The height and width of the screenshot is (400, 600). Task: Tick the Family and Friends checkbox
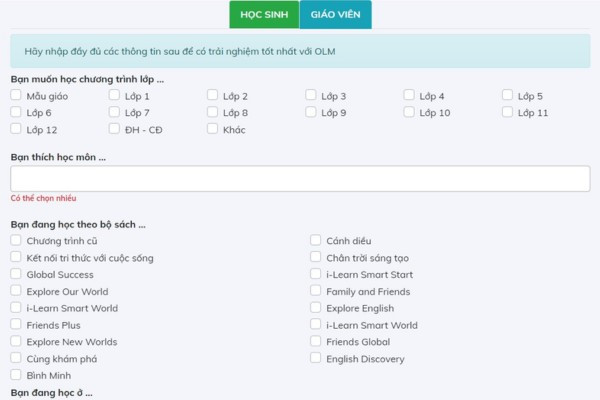click(x=315, y=291)
